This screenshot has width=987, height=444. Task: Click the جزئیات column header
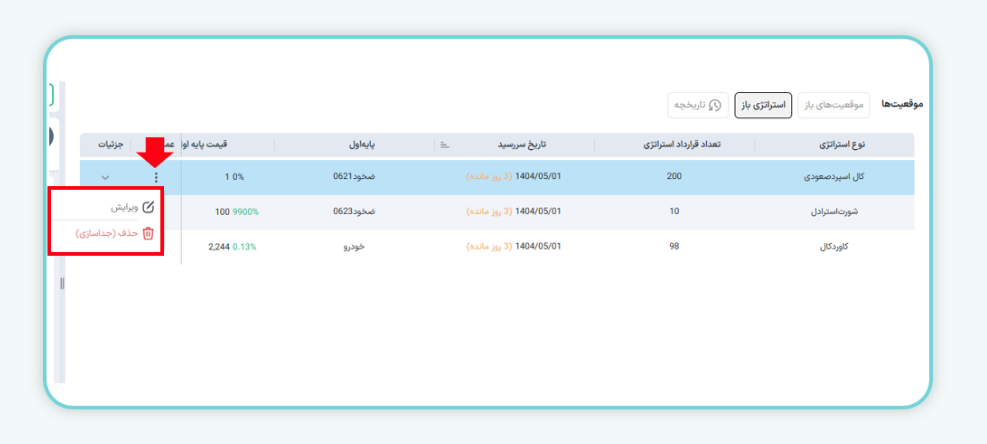tap(109, 145)
